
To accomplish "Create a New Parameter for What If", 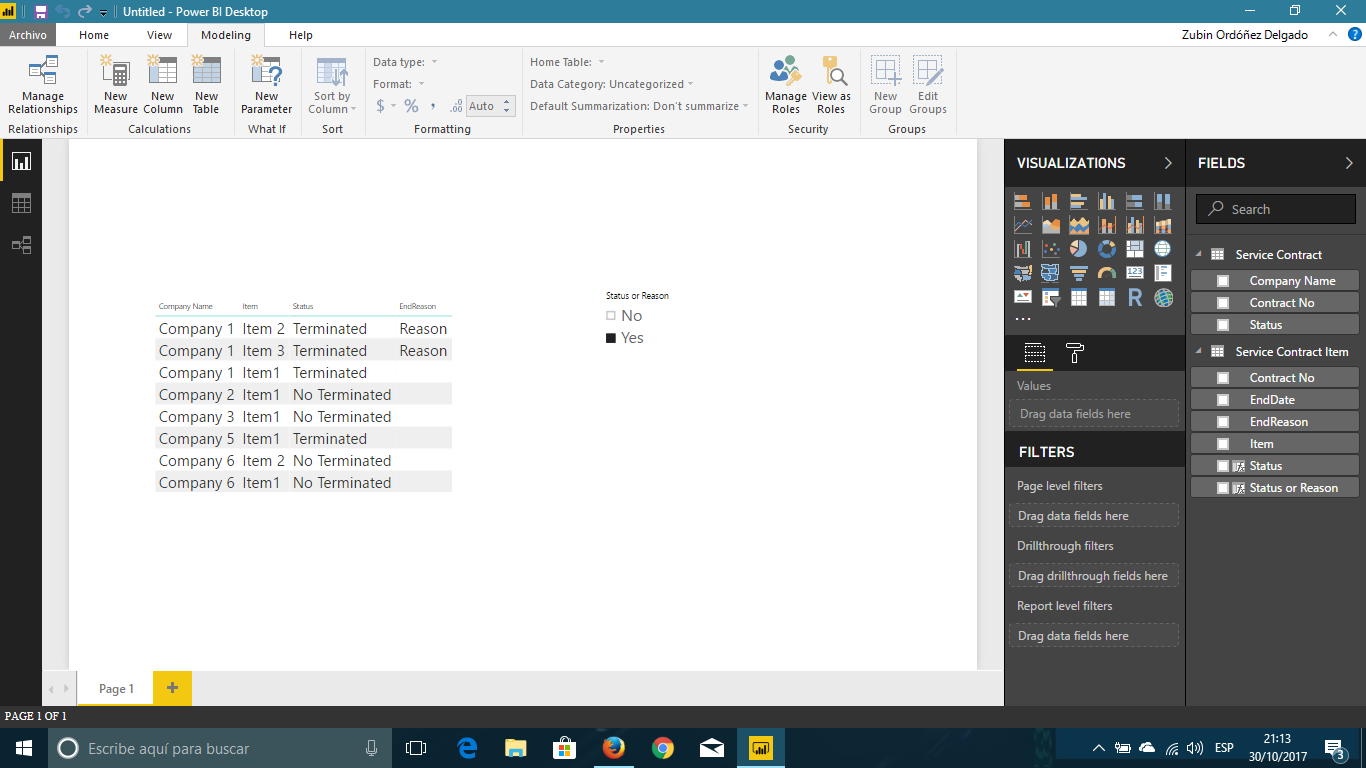I will click(266, 86).
